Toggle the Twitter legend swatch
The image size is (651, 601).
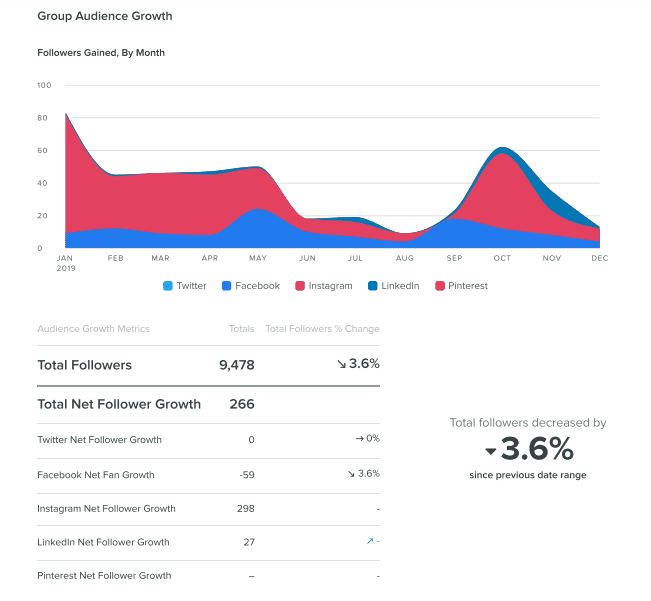(167, 286)
